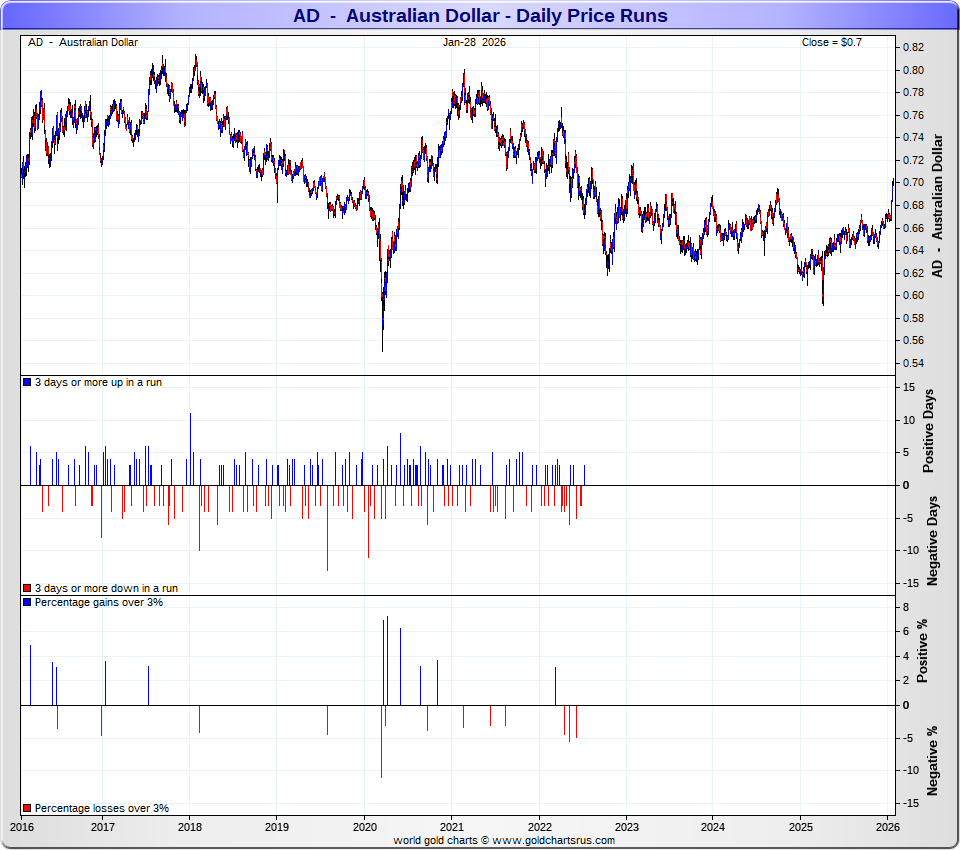The image size is (960, 850).
Task: Click the 'Close = $0.7' value
Action: tap(831, 42)
